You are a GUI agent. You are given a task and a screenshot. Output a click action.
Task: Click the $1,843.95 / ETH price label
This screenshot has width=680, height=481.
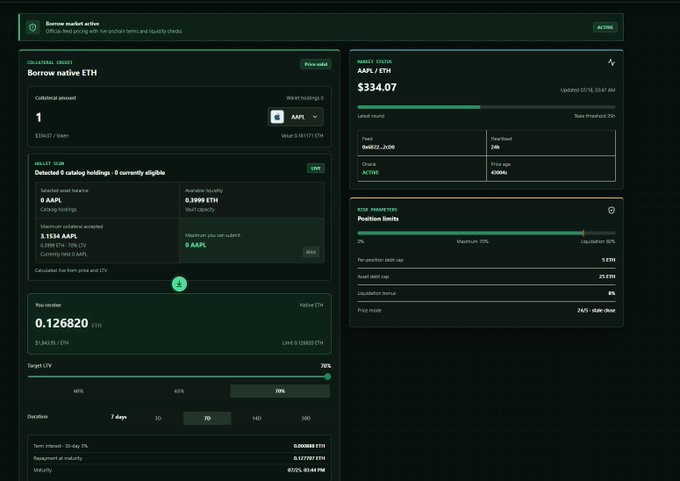click(52, 343)
